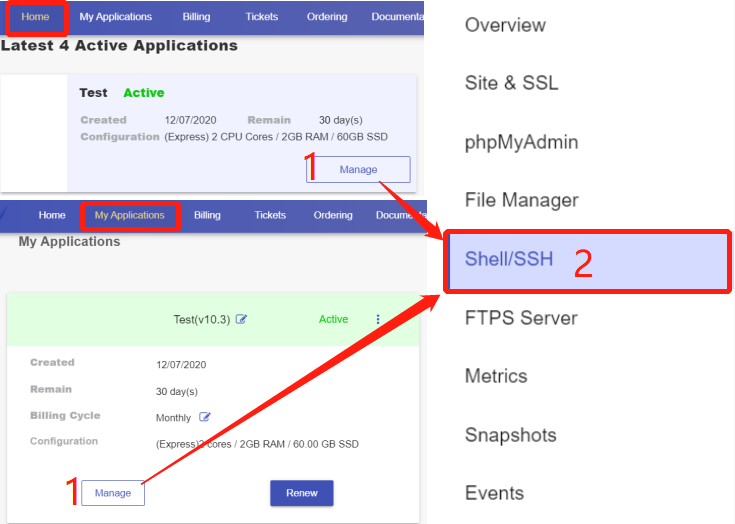Select Site & SSL menu item
Image resolution: width=735 pixels, height=524 pixels.
pos(511,83)
